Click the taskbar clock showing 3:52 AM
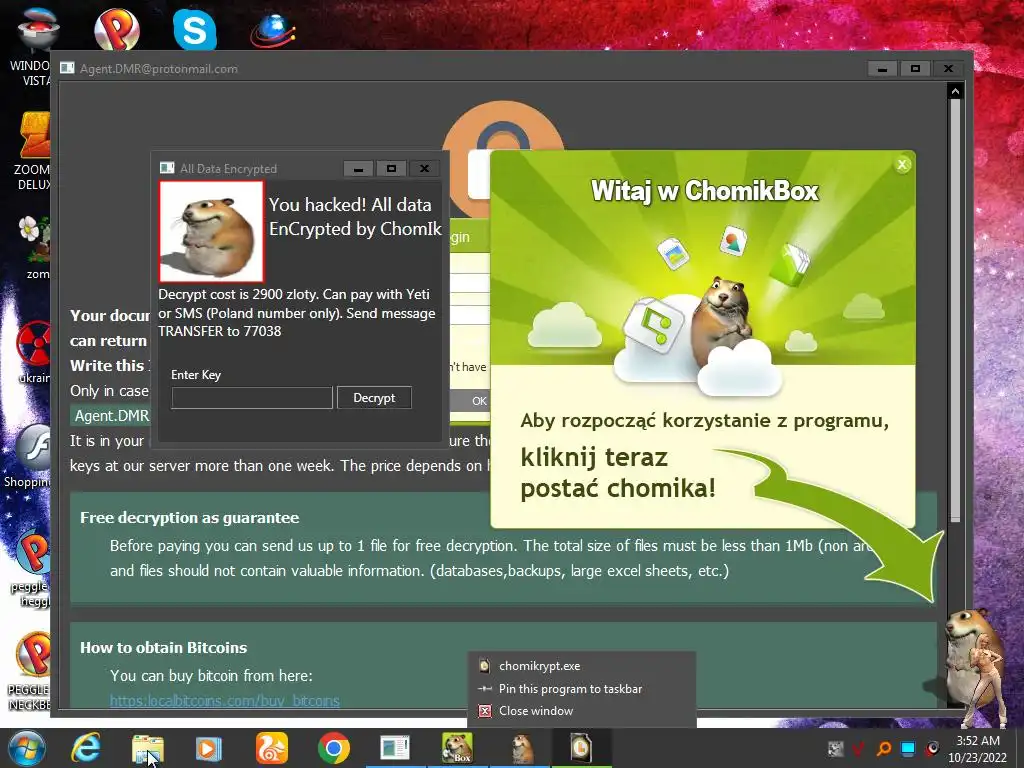Viewport: 1024px width, 768px height. (978, 748)
